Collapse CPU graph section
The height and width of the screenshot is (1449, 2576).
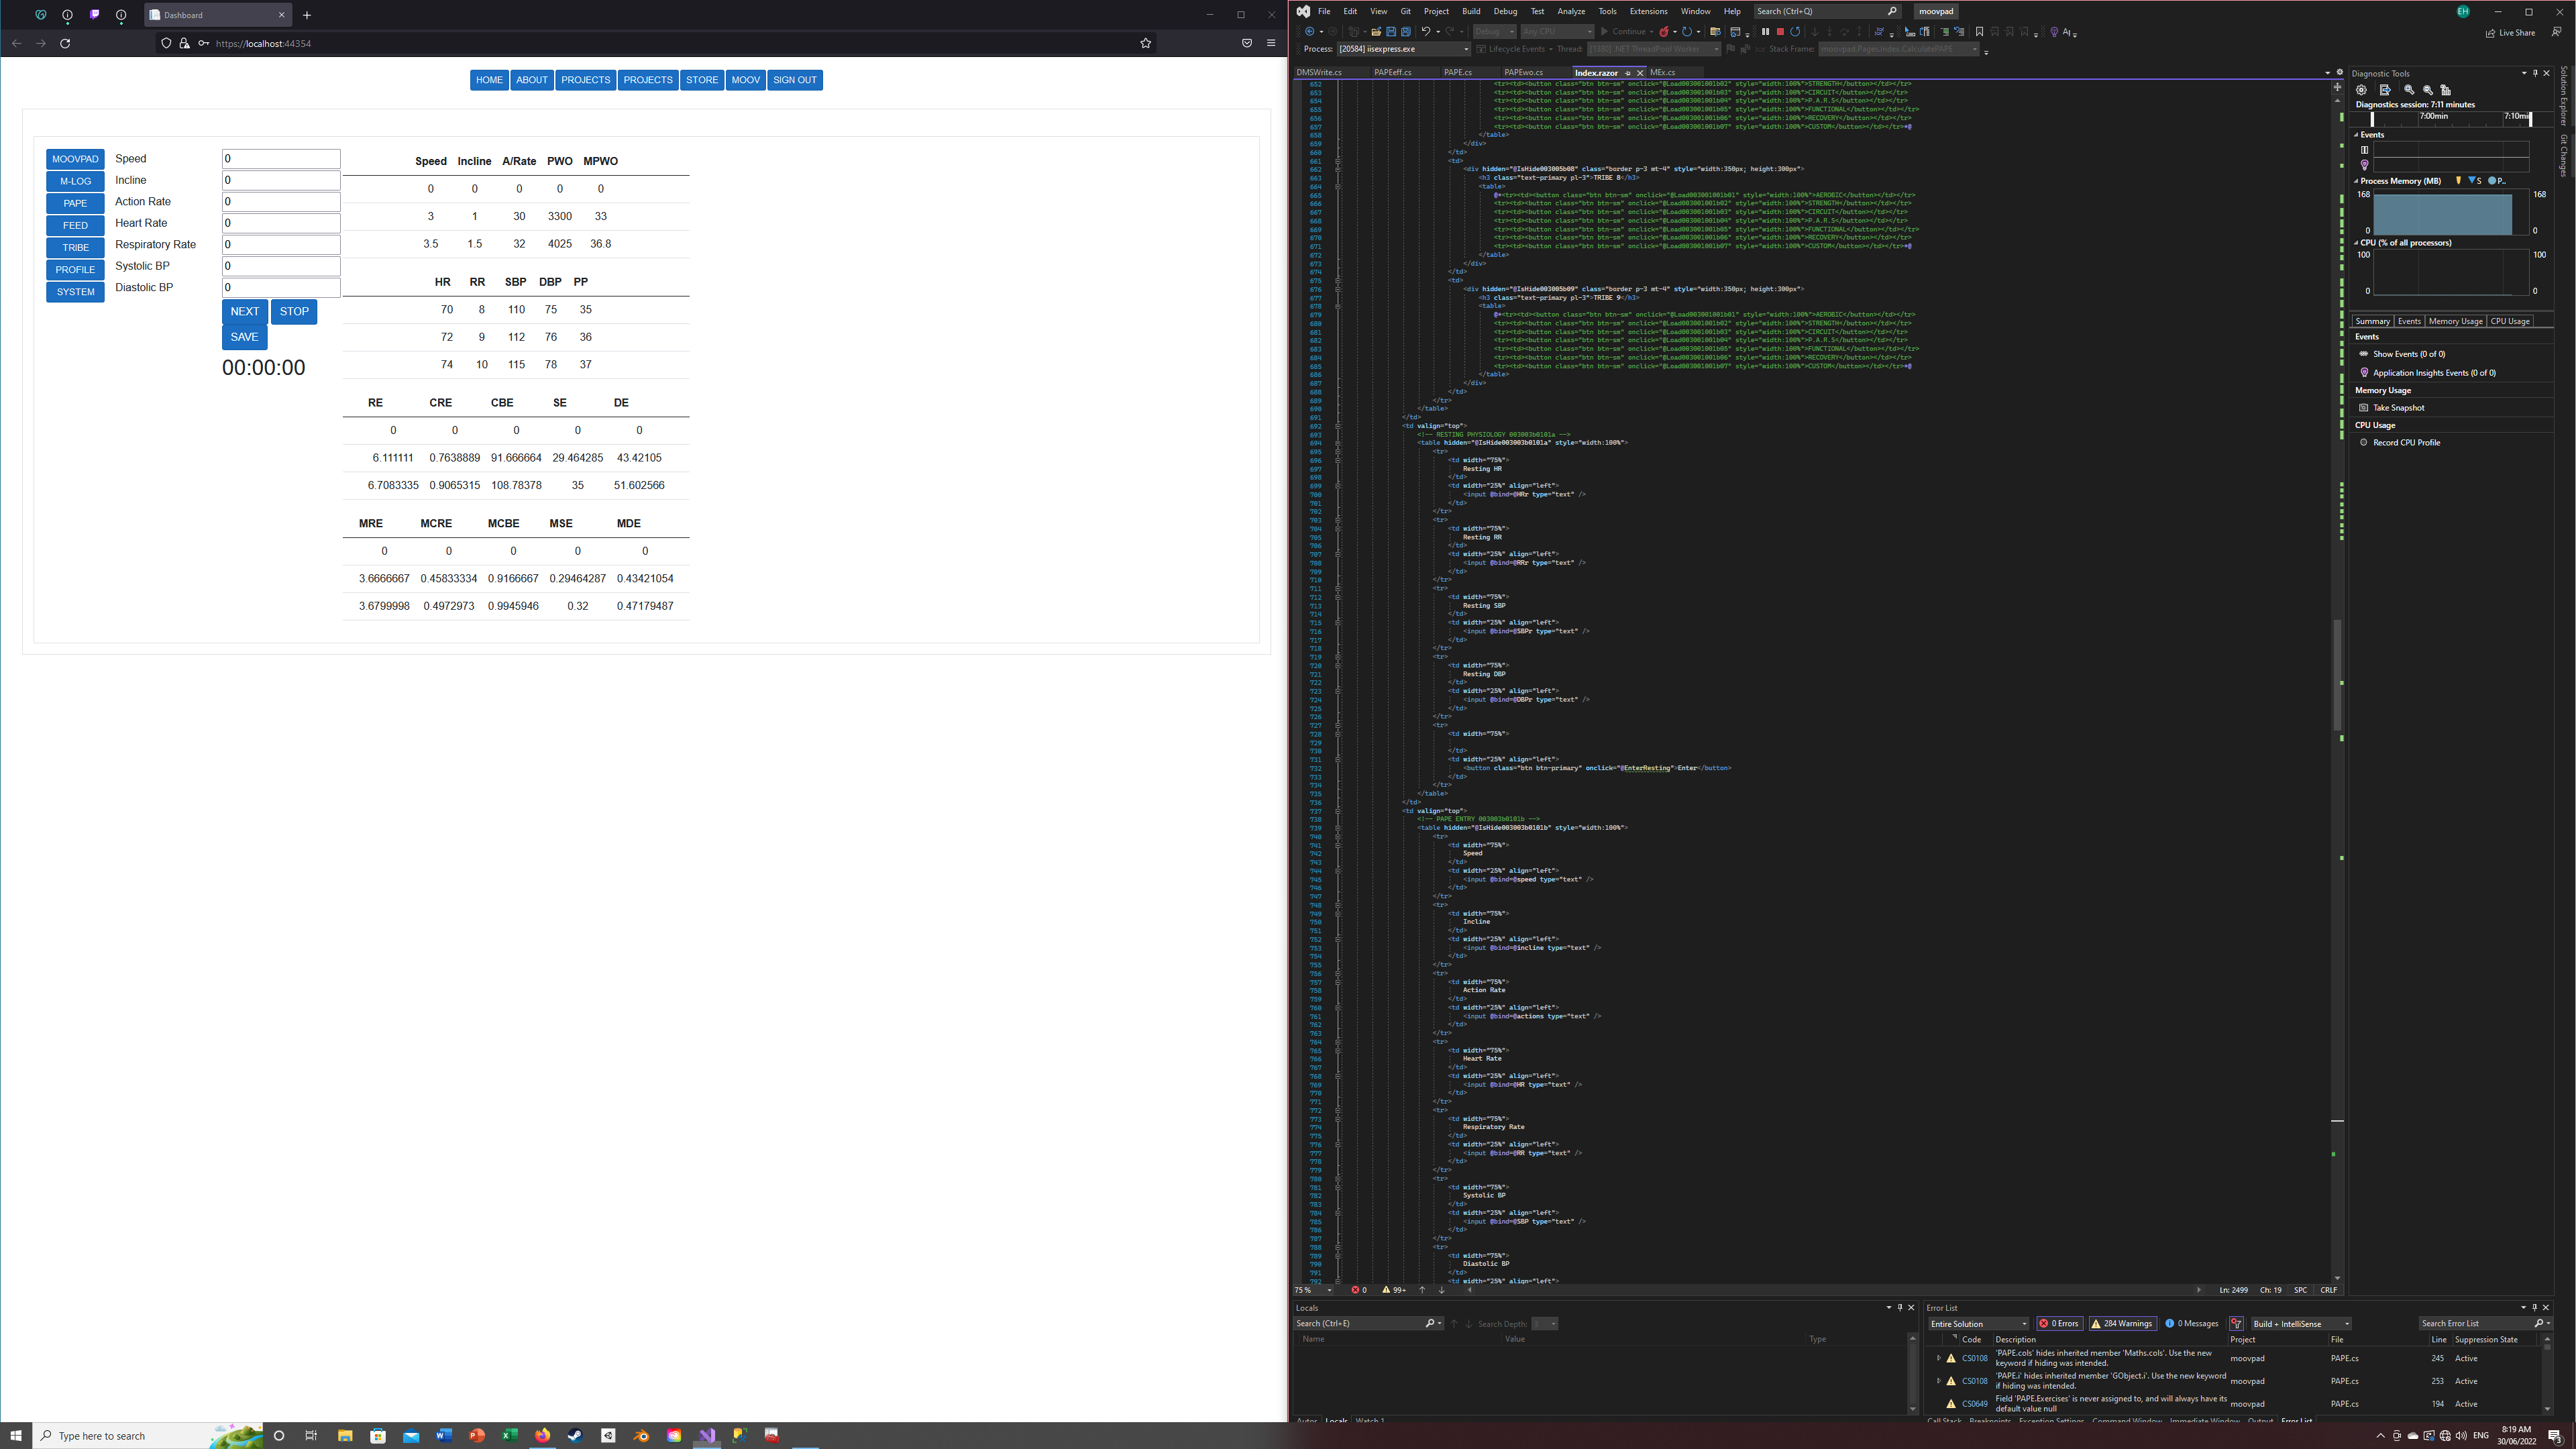tap(2356, 242)
